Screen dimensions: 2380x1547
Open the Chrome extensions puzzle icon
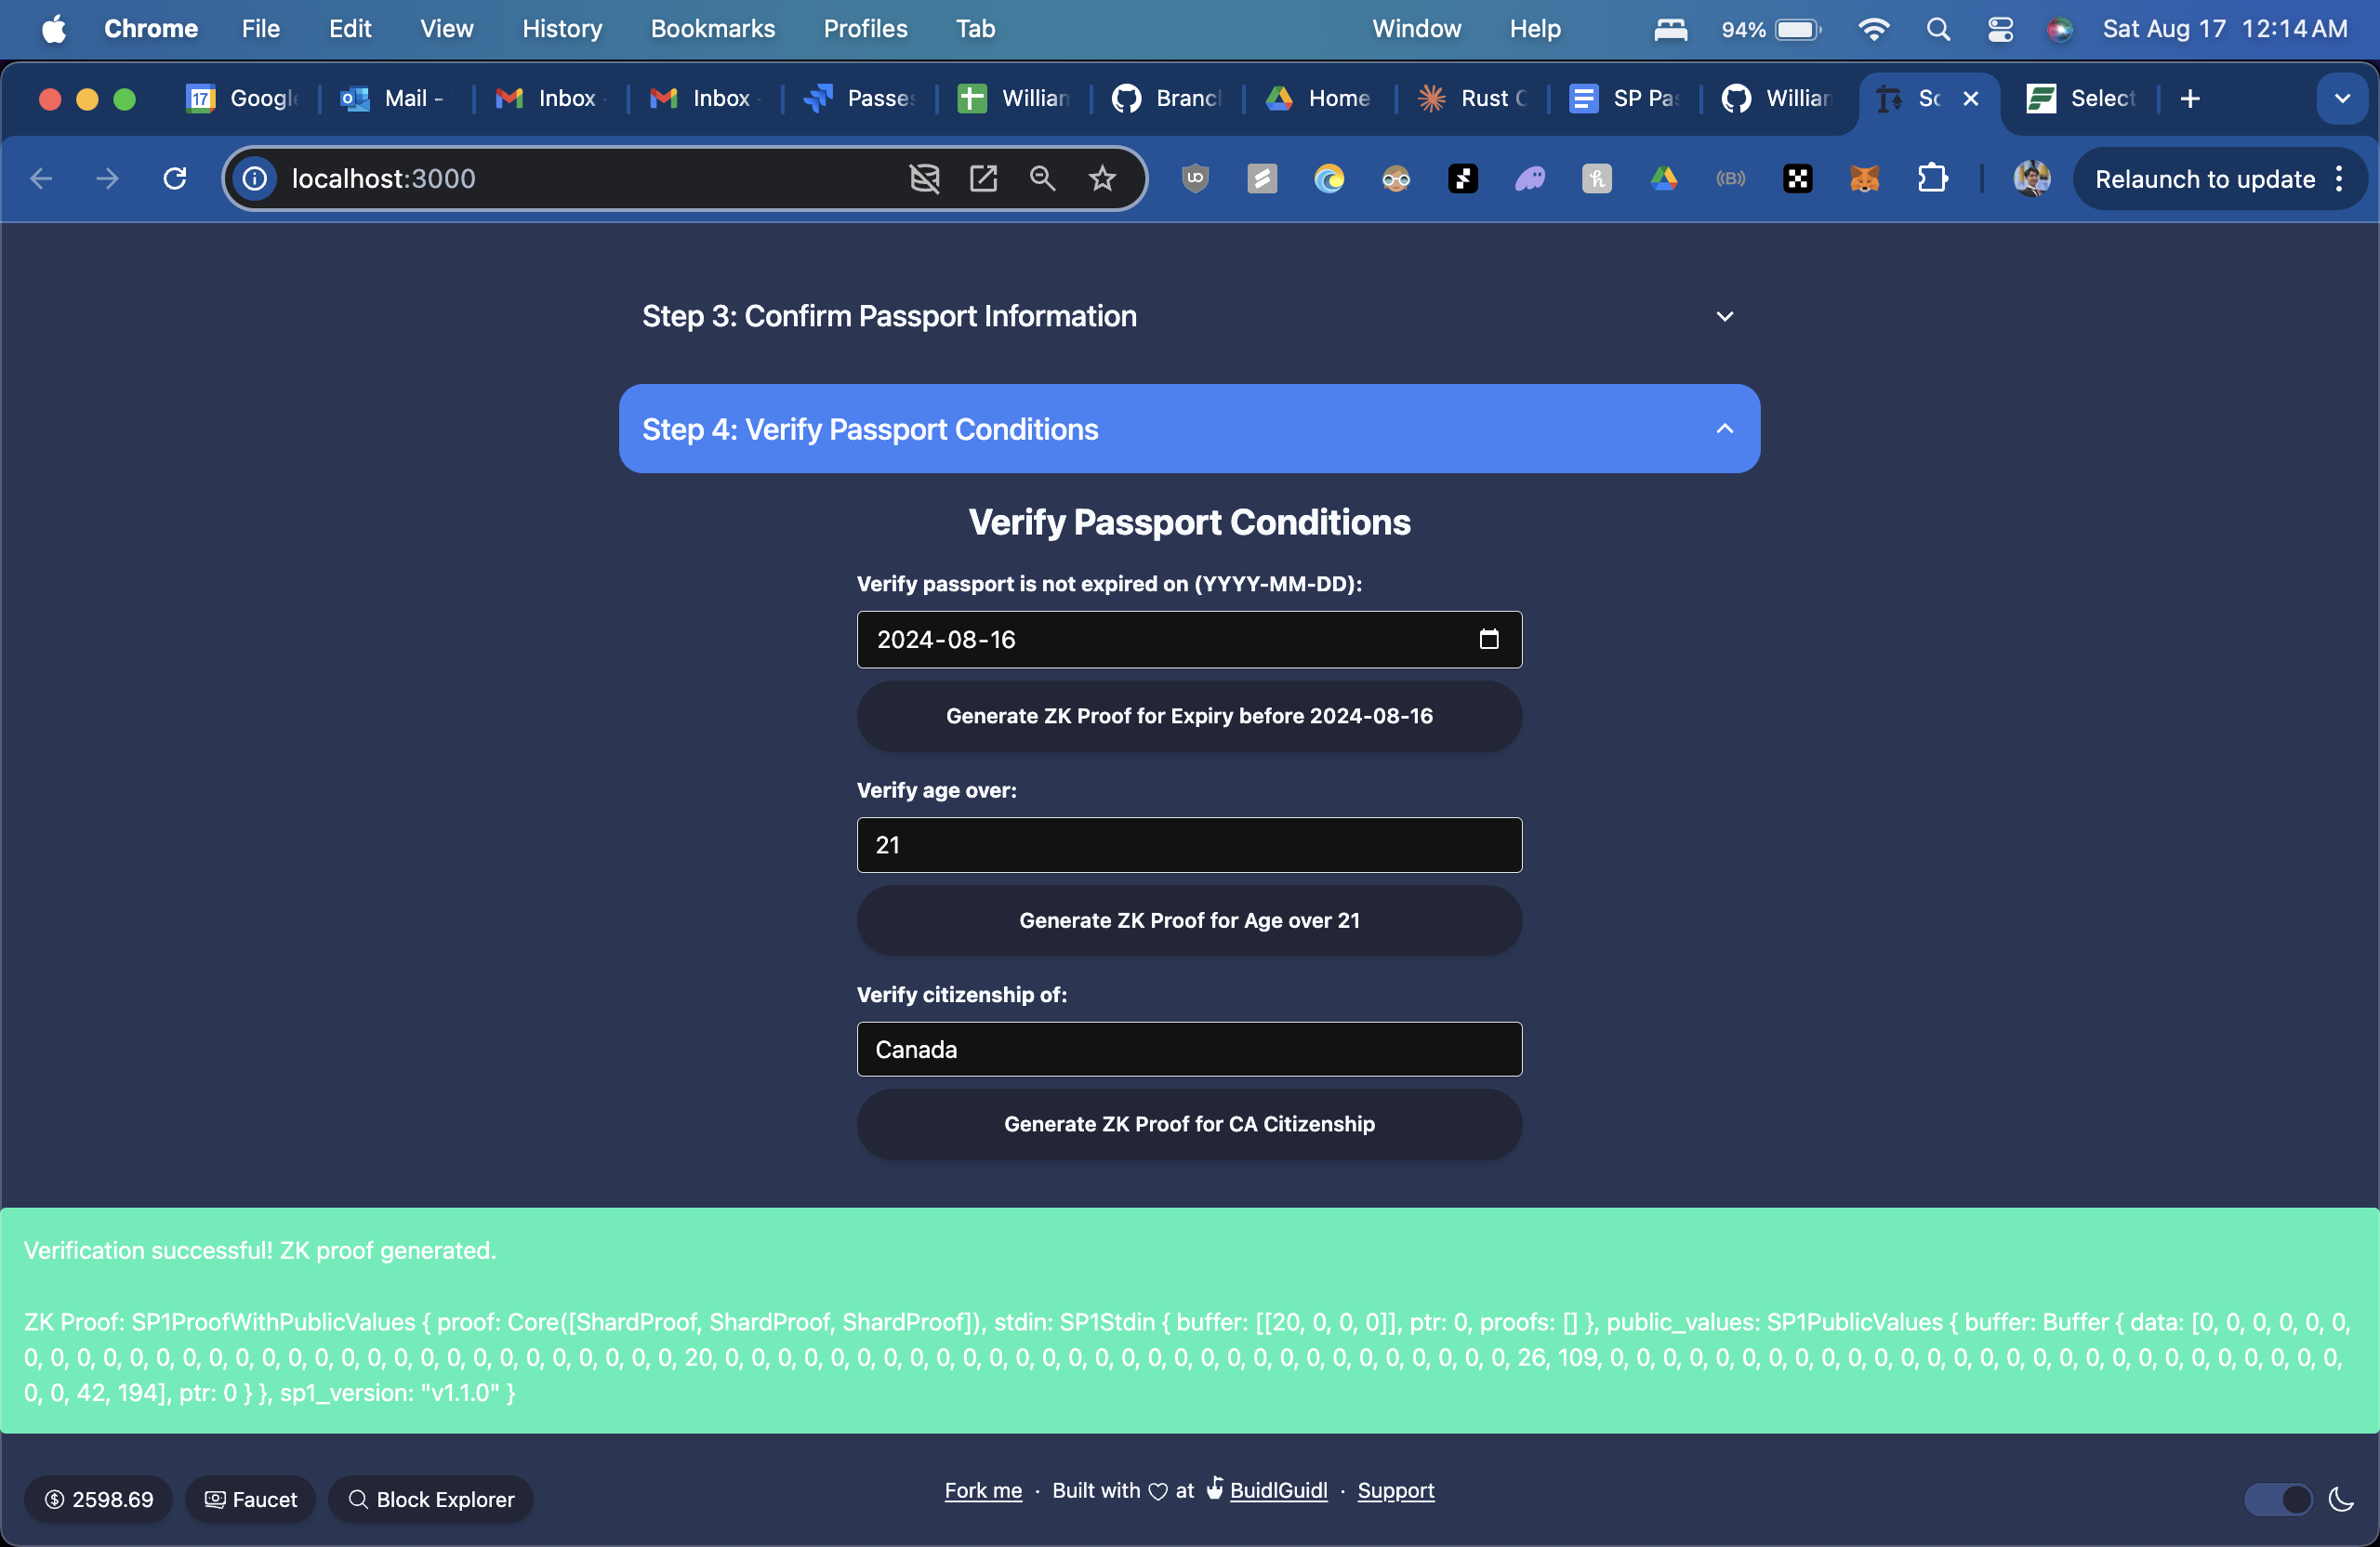[1932, 179]
